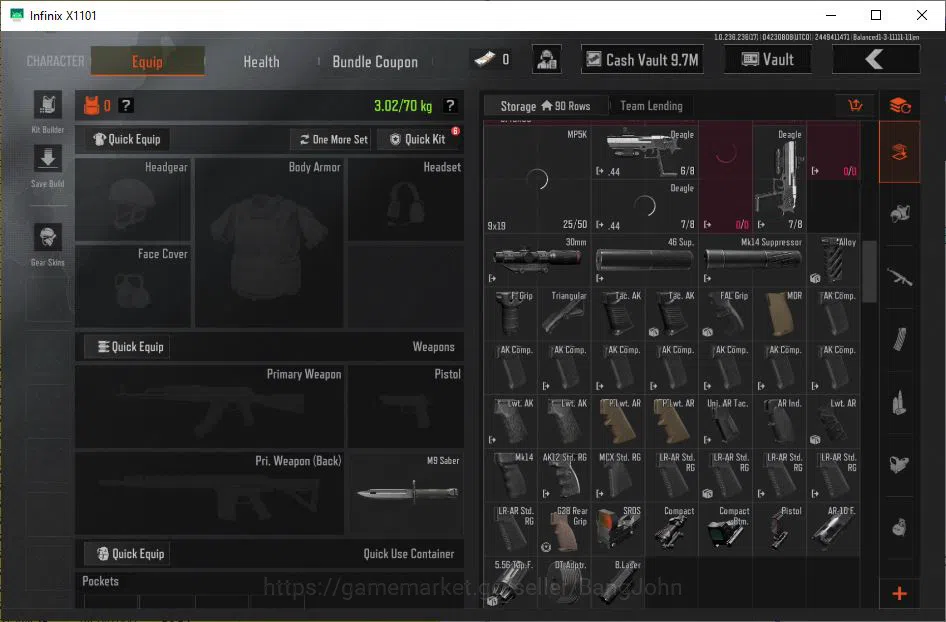This screenshot has width=946, height=622.
Task: Open the Quick Kit button
Action: click(419, 139)
